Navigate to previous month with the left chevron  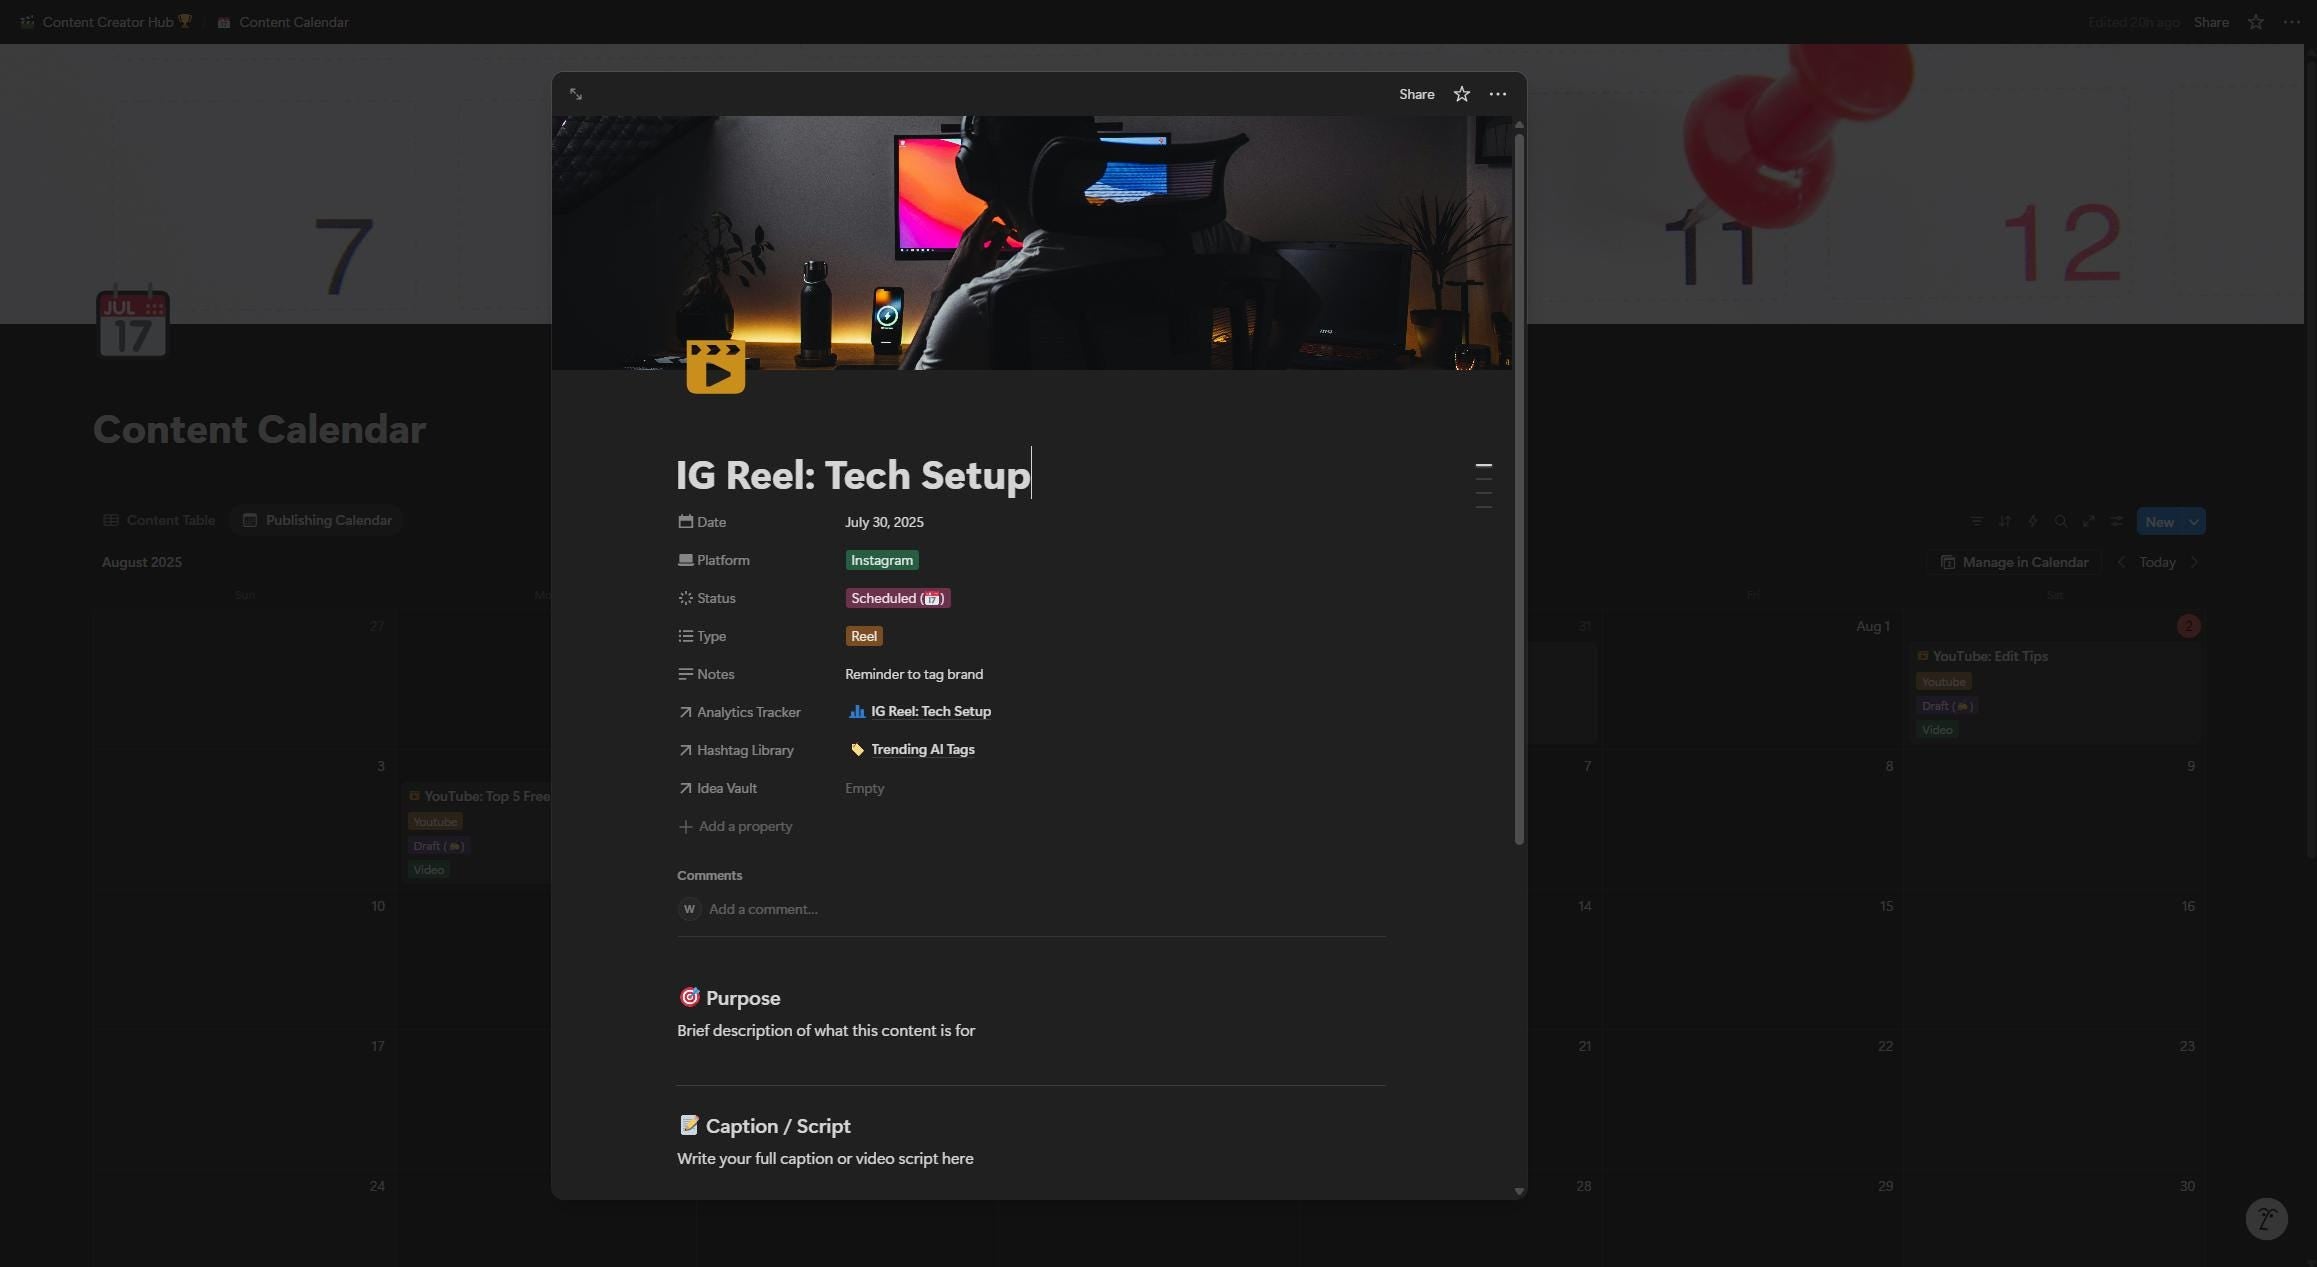tap(2121, 562)
